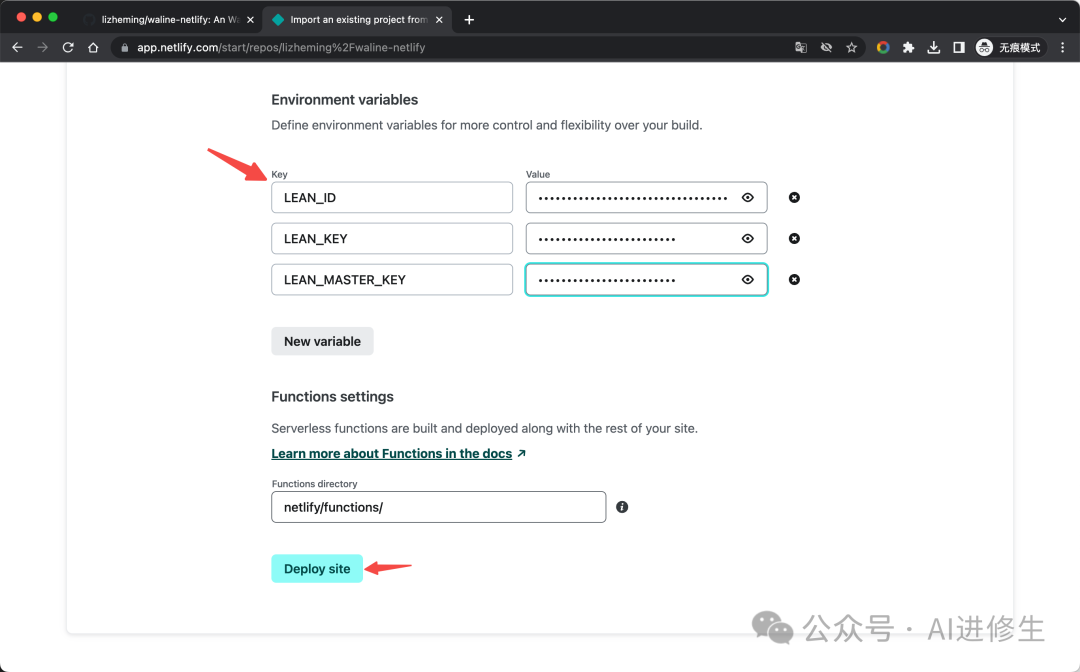Click the Deploy site button
The image size is (1080, 672).
click(x=317, y=569)
